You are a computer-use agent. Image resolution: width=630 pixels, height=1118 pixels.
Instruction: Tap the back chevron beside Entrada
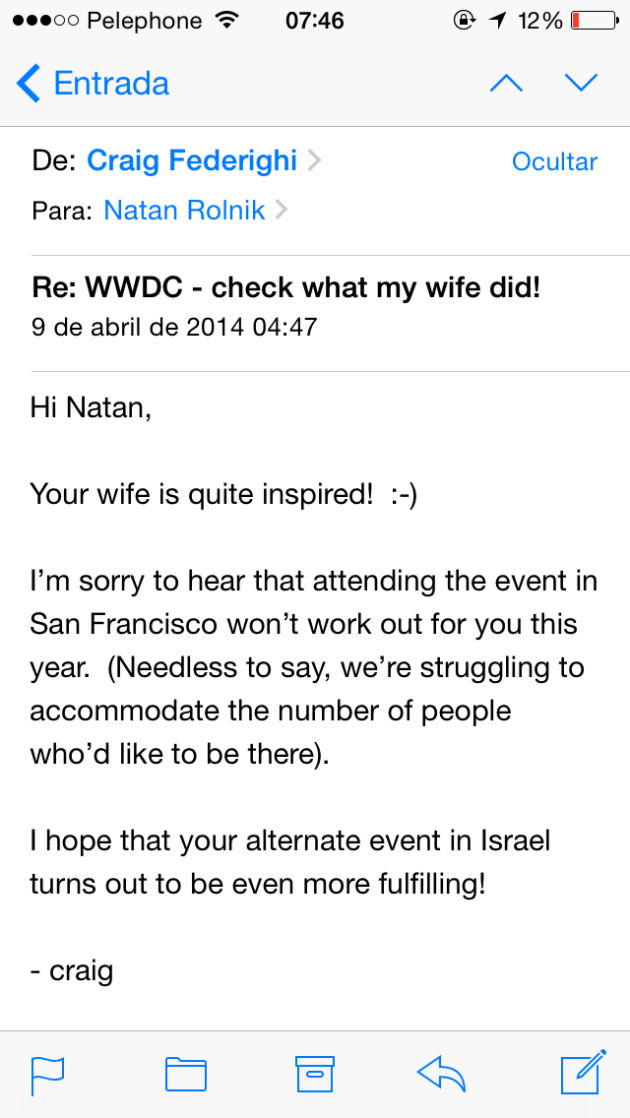[29, 83]
